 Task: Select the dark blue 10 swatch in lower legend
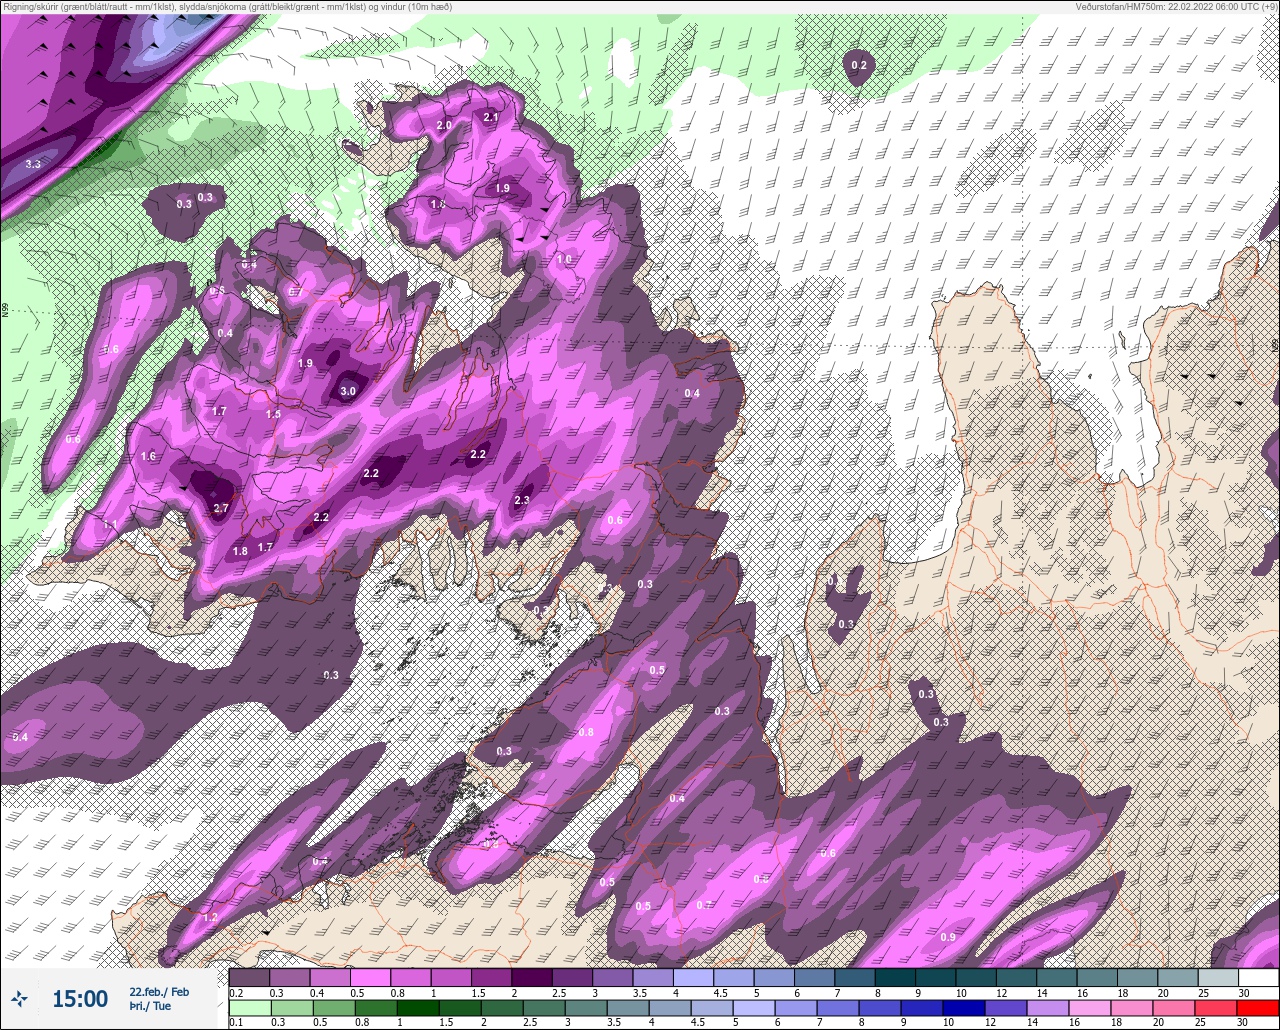pyautogui.click(x=963, y=1008)
